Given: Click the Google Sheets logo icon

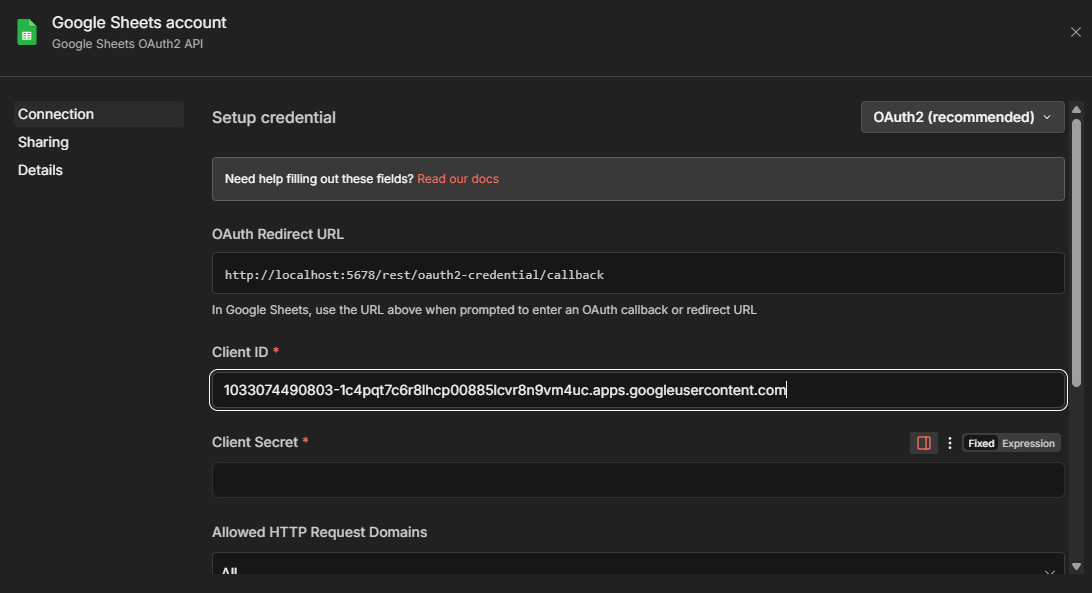Looking at the screenshot, I should click(27, 32).
